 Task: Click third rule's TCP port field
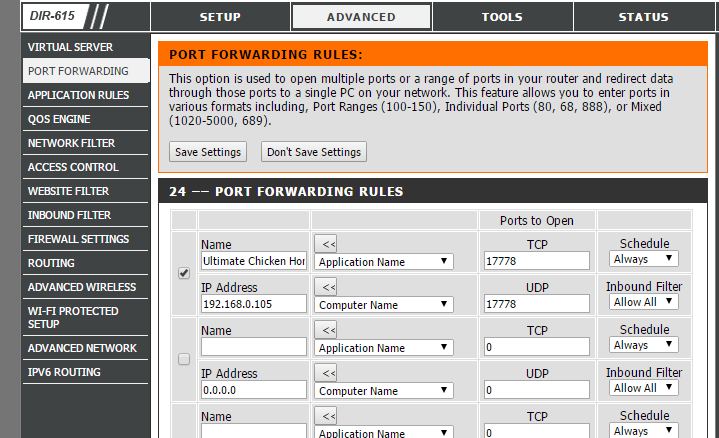click(x=536, y=431)
